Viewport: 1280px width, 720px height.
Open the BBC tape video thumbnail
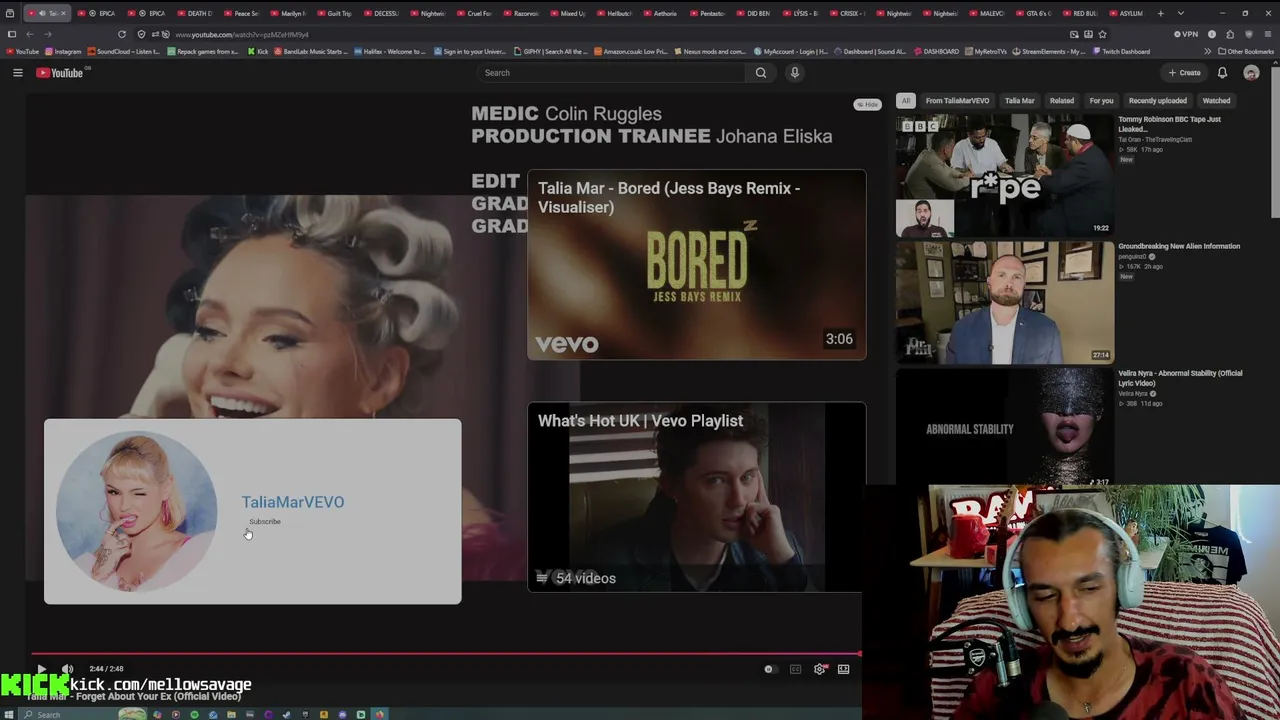pyautogui.click(x=1004, y=175)
